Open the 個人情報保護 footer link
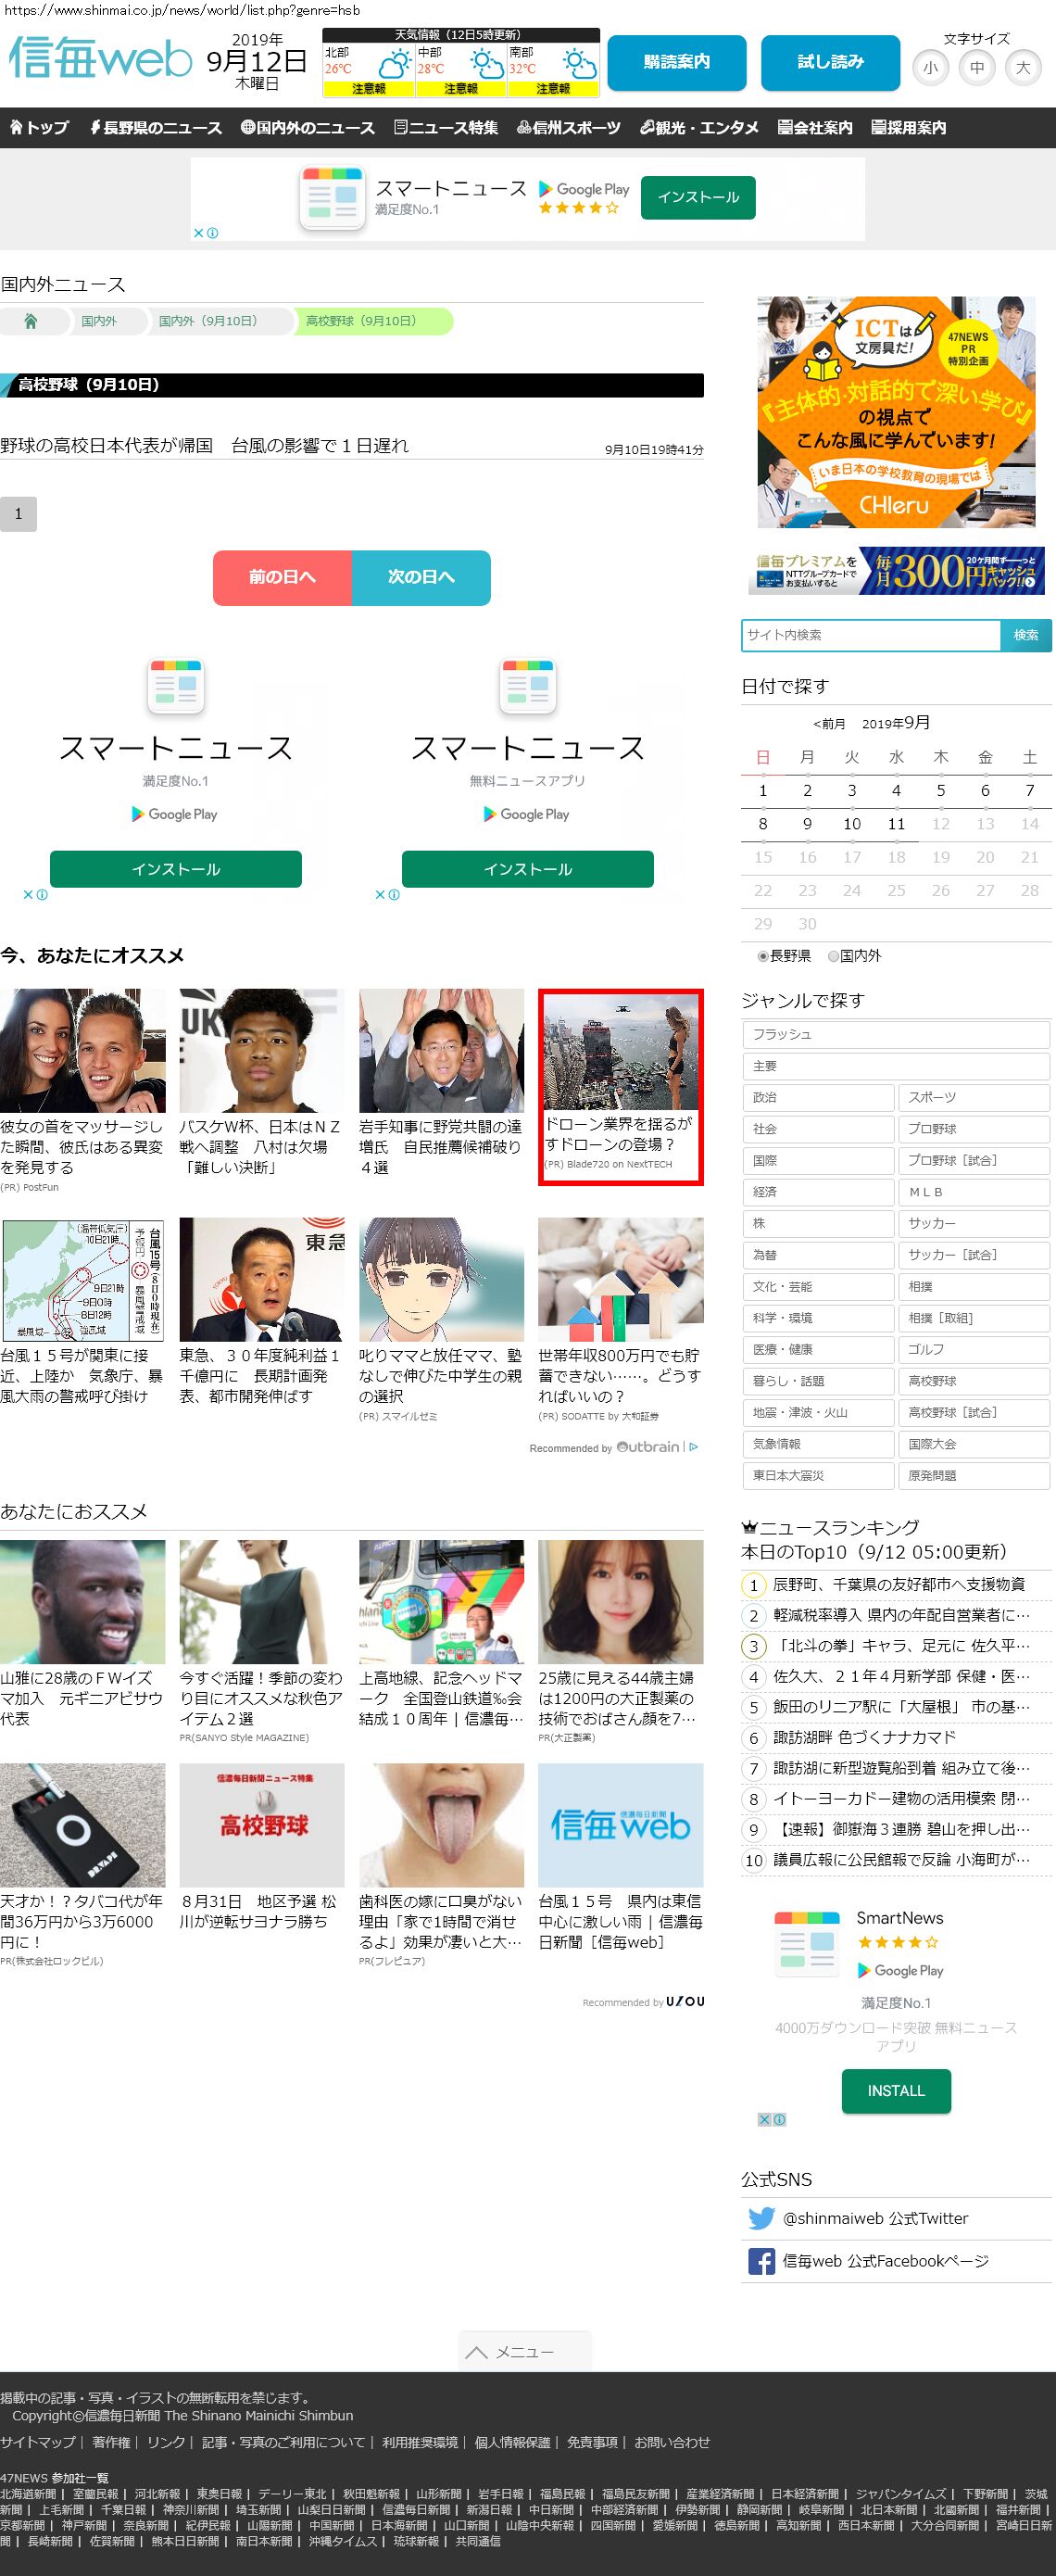 (513, 2442)
